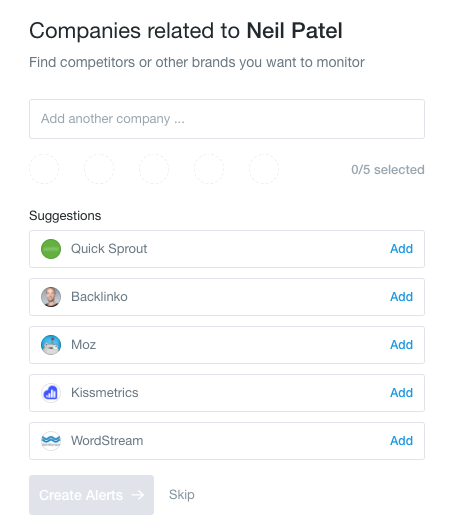Click the WordStream wave logo icon
Viewport: 464px width, 532px height.
[51, 441]
